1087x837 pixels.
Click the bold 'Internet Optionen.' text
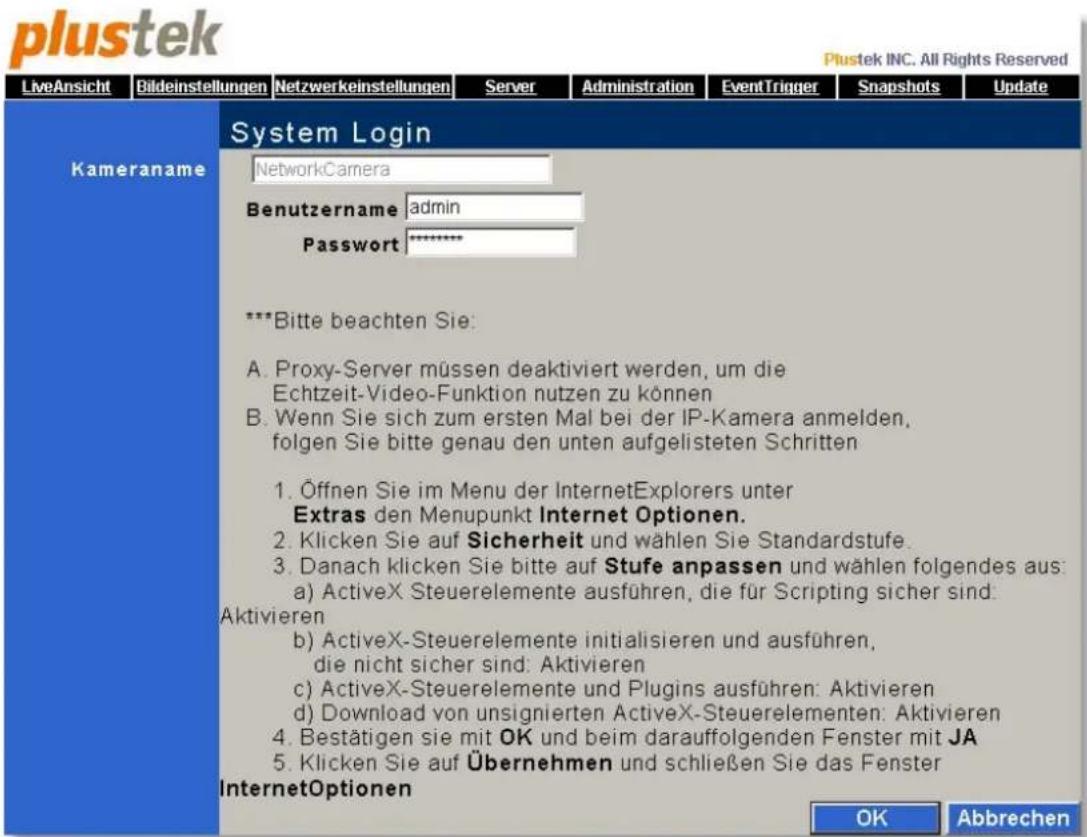(643, 515)
